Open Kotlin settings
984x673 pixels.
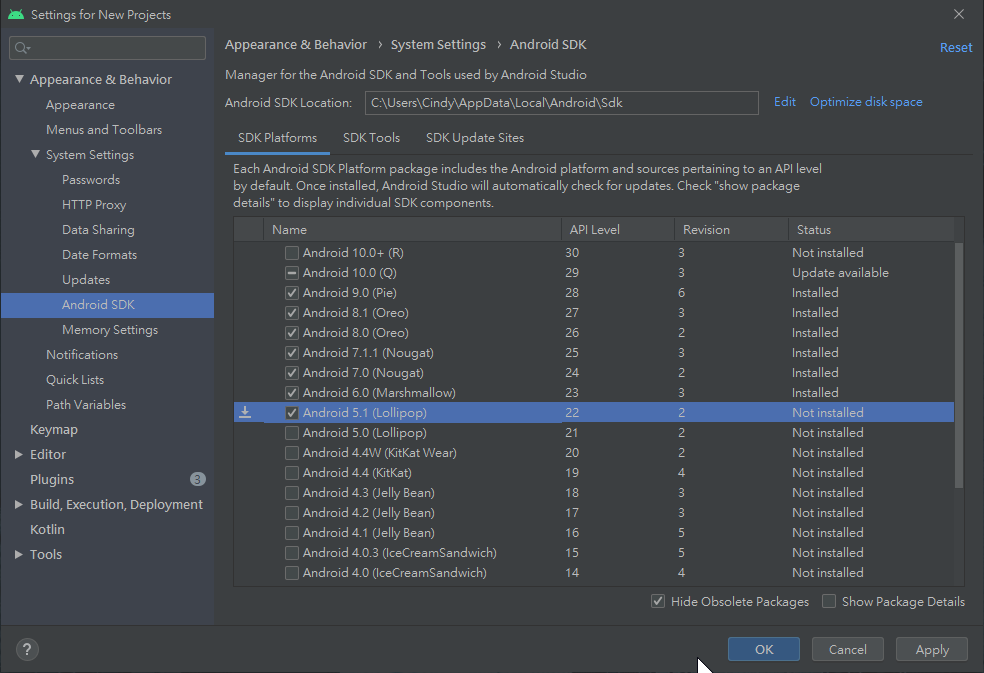pos(47,529)
